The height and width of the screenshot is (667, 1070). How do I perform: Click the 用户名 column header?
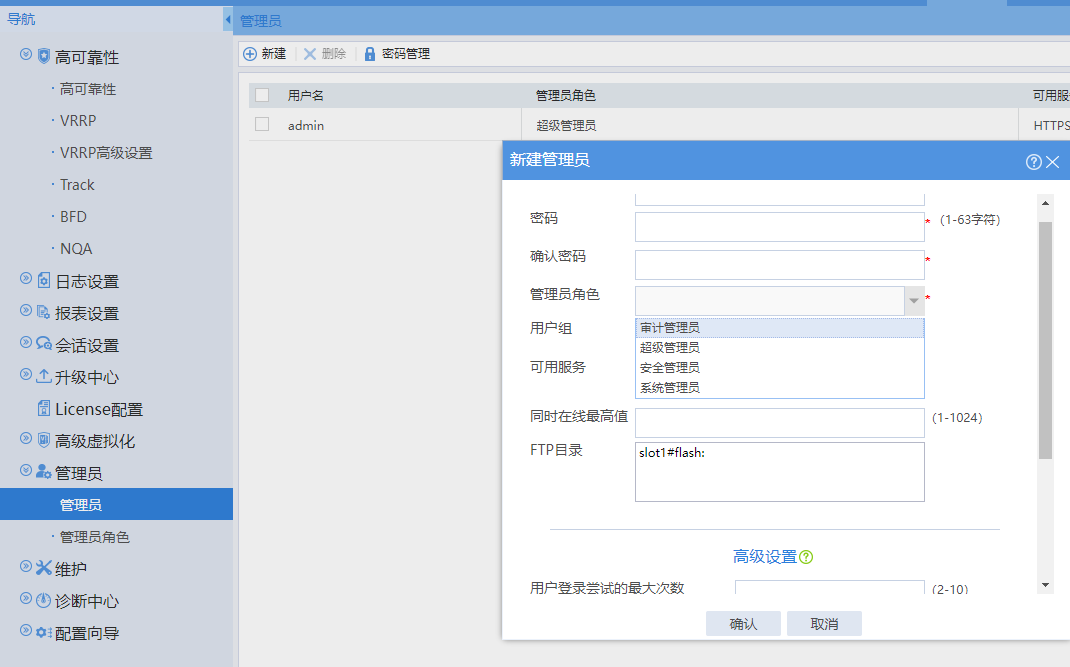pyautogui.click(x=306, y=96)
